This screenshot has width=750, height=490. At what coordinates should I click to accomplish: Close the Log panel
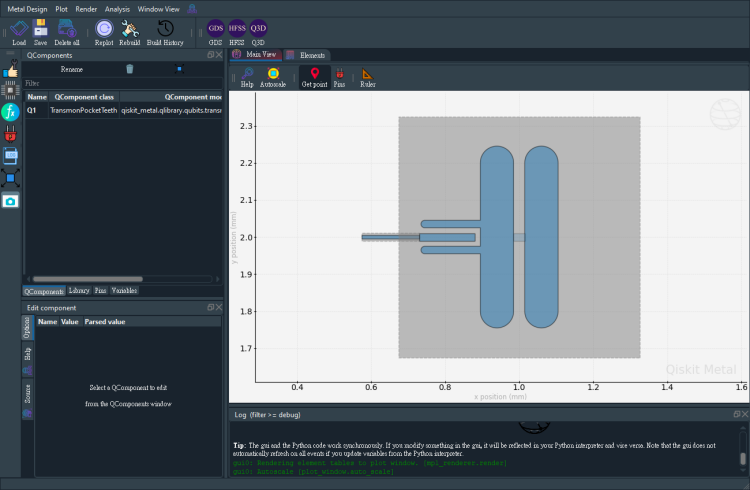click(x=745, y=414)
